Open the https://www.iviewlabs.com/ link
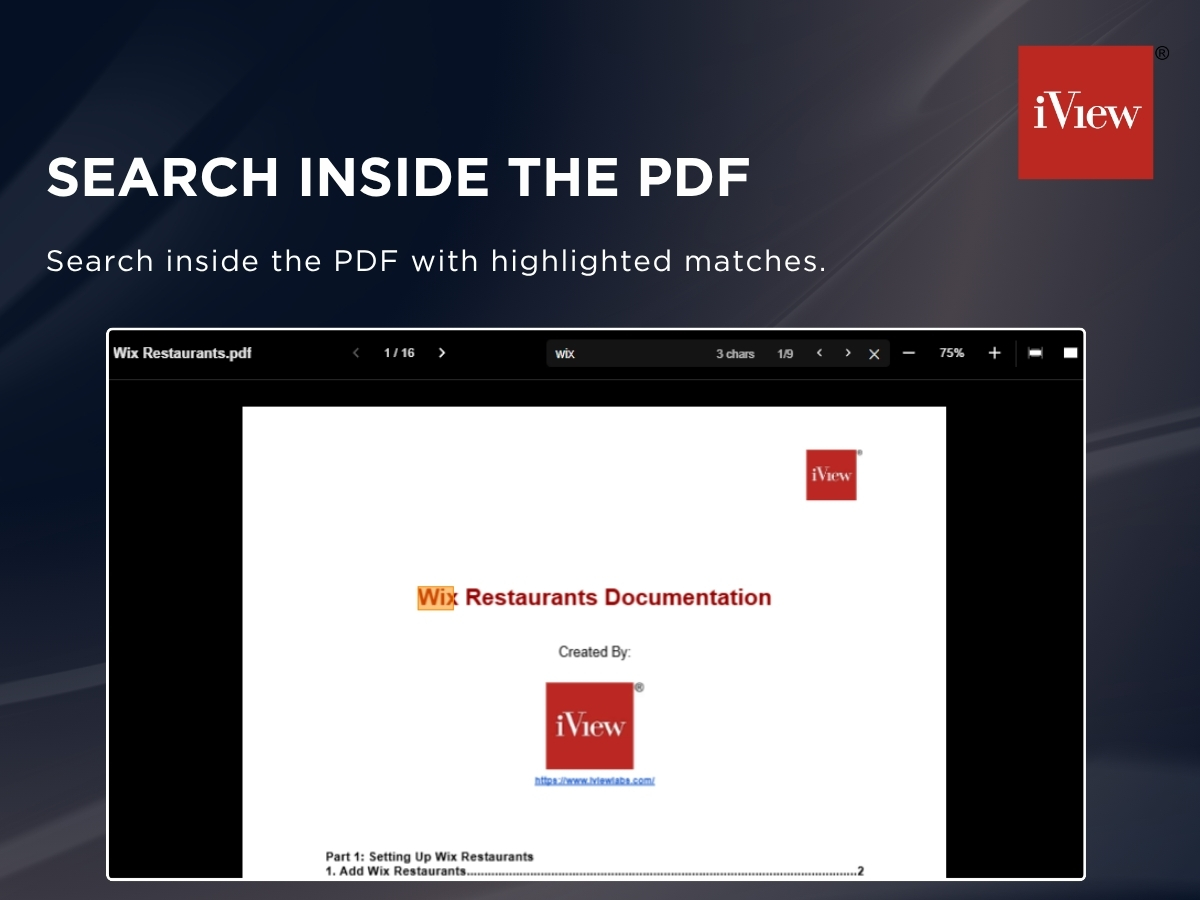 pos(595,781)
